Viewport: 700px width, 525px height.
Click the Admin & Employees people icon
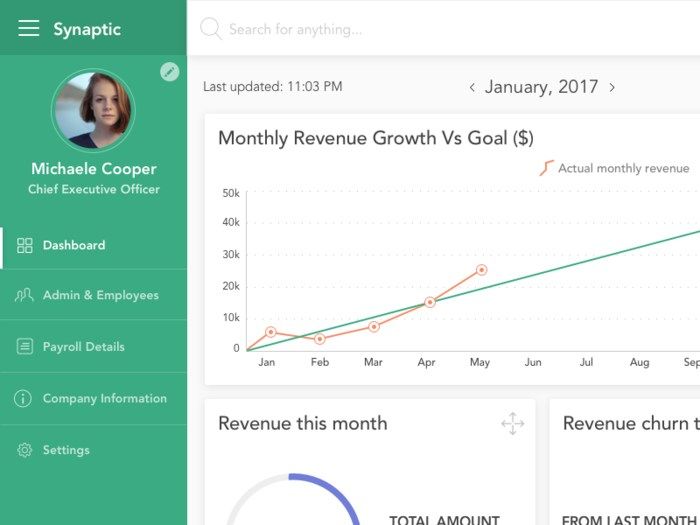click(24, 295)
